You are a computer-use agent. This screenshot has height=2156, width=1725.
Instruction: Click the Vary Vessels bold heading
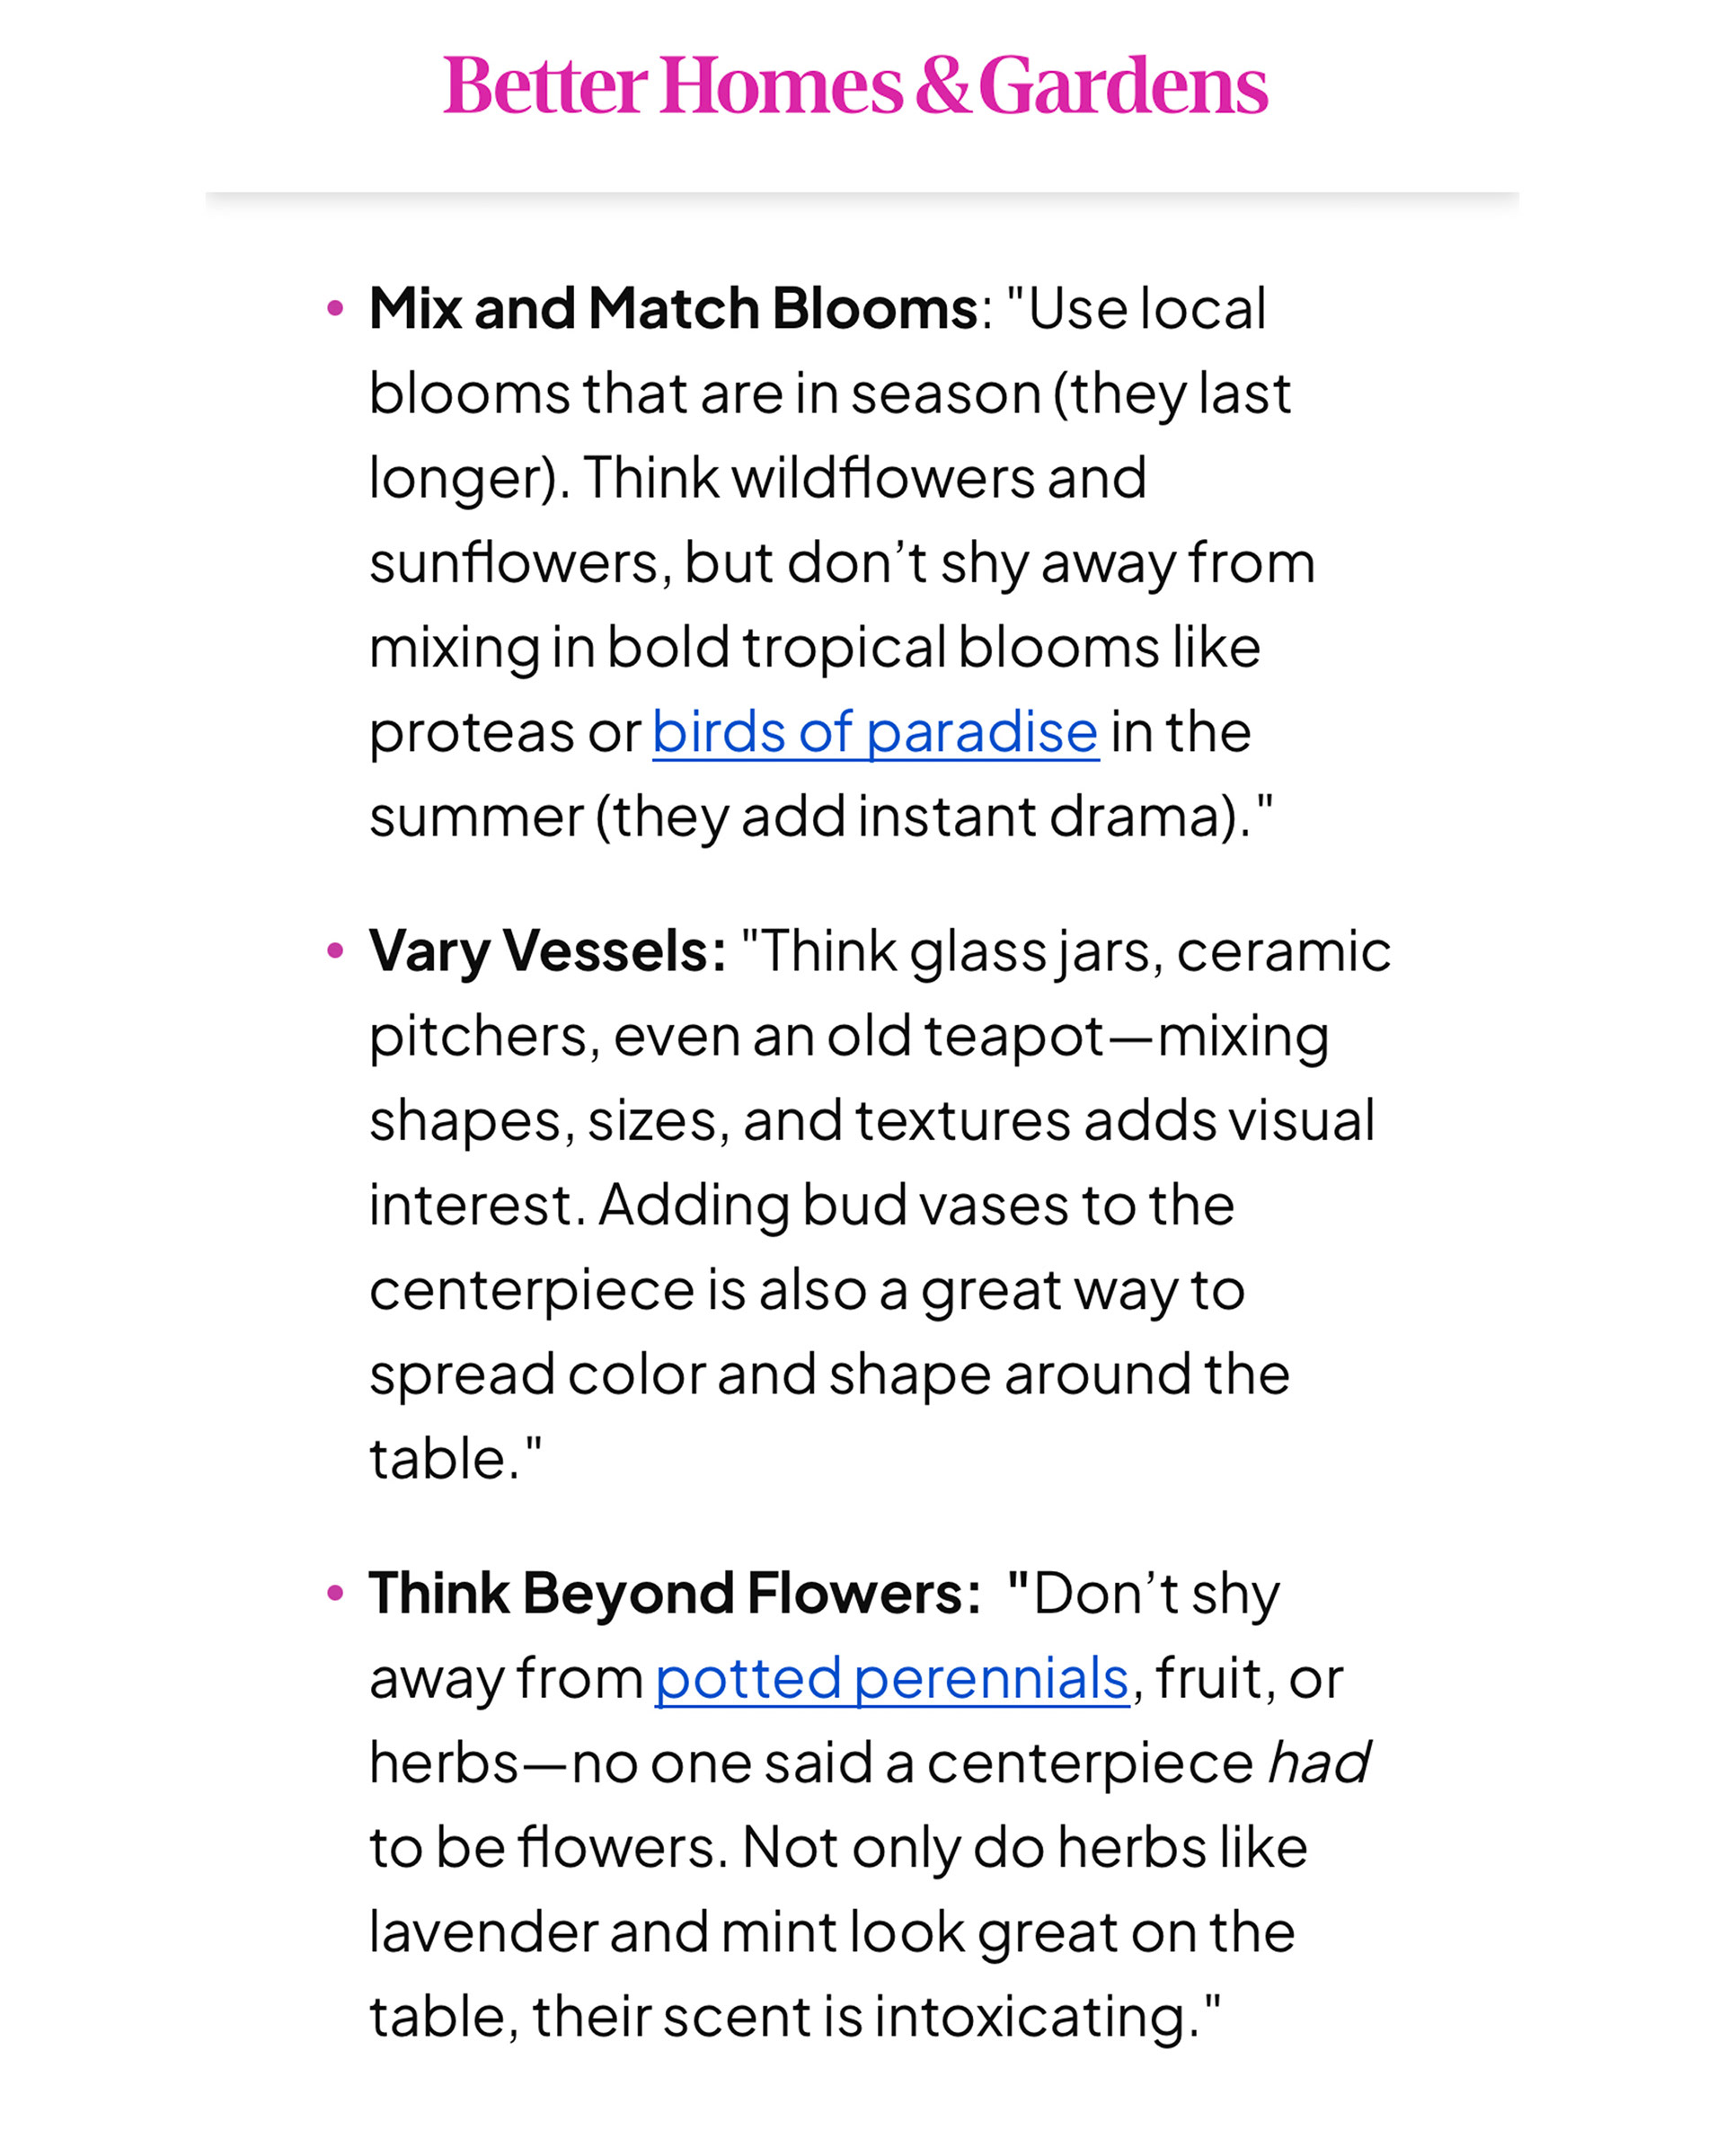point(547,951)
